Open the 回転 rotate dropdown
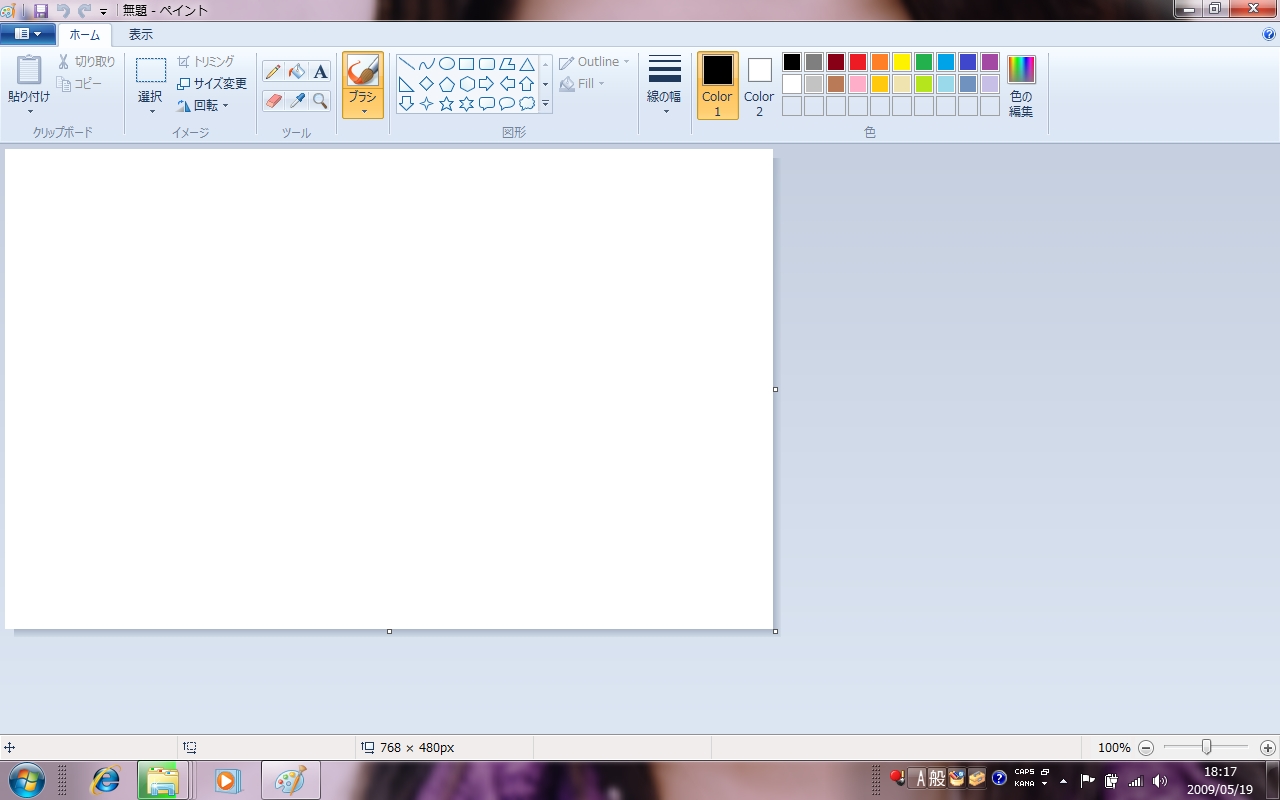Screen dimensions: 1280x800 coord(203,105)
